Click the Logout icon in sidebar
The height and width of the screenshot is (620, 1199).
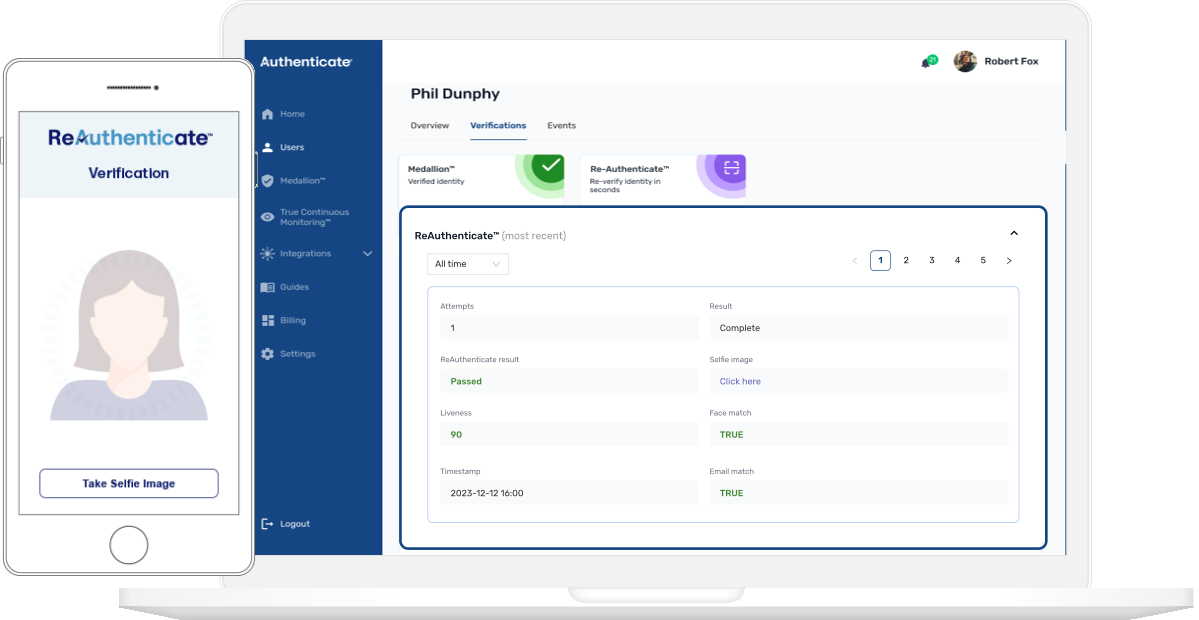click(267, 524)
